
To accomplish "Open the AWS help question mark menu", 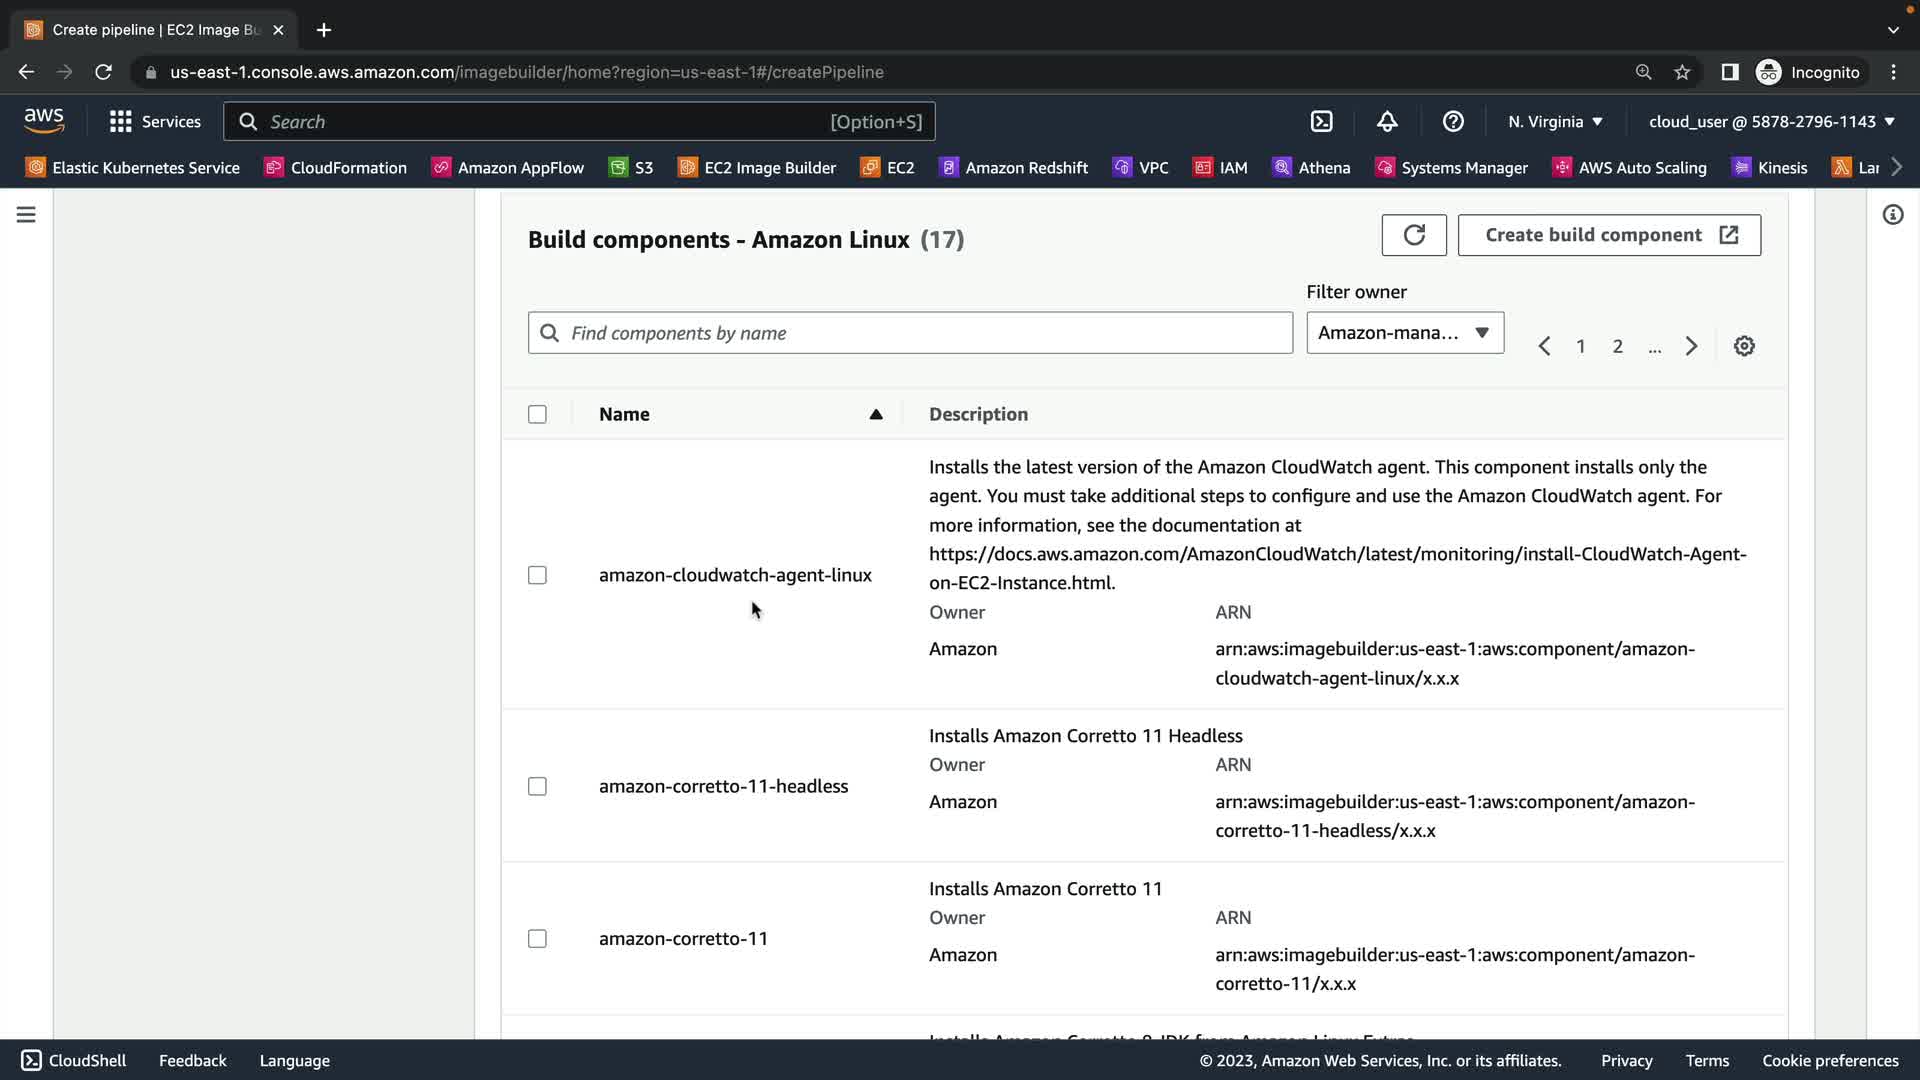I will tap(1453, 122).
